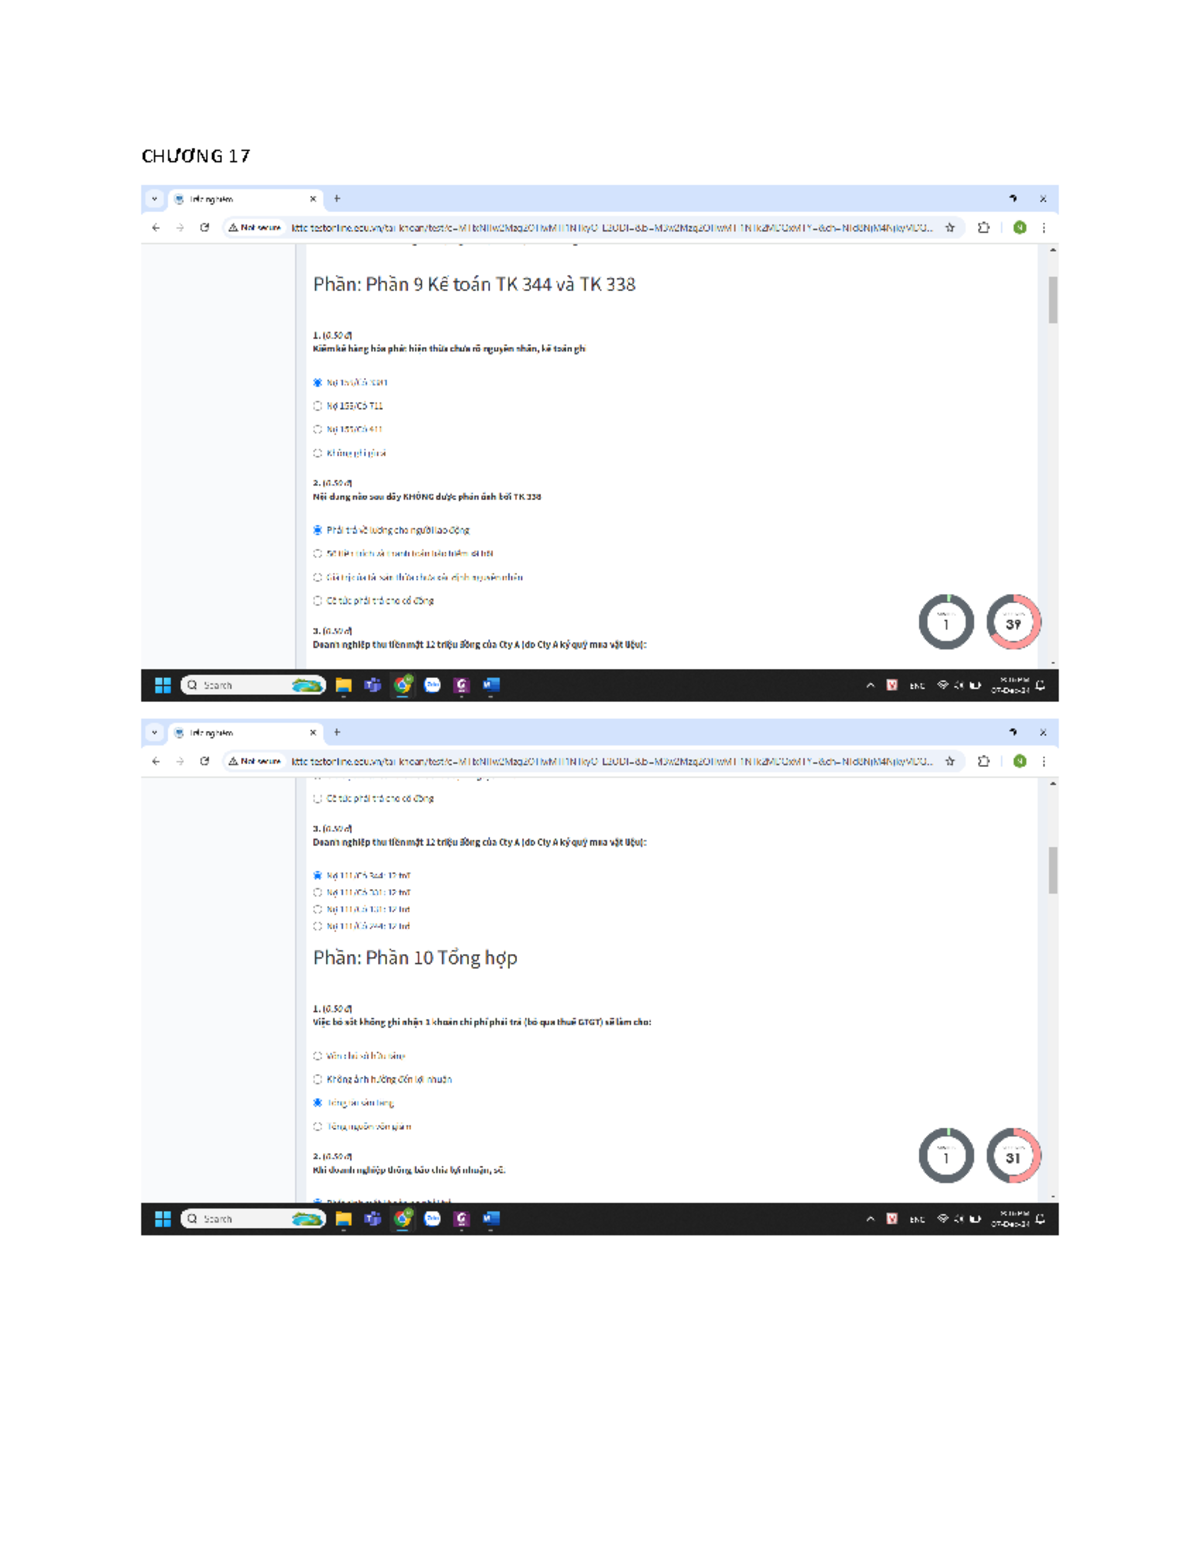Click Search box in lower taskbar

[253, 1218]
